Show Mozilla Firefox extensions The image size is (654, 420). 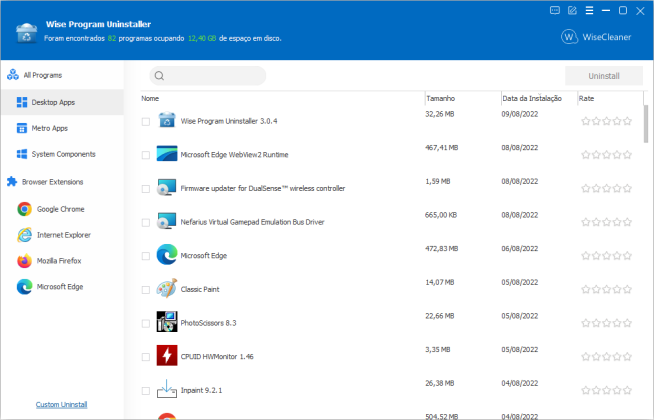[x=62, y=261]
